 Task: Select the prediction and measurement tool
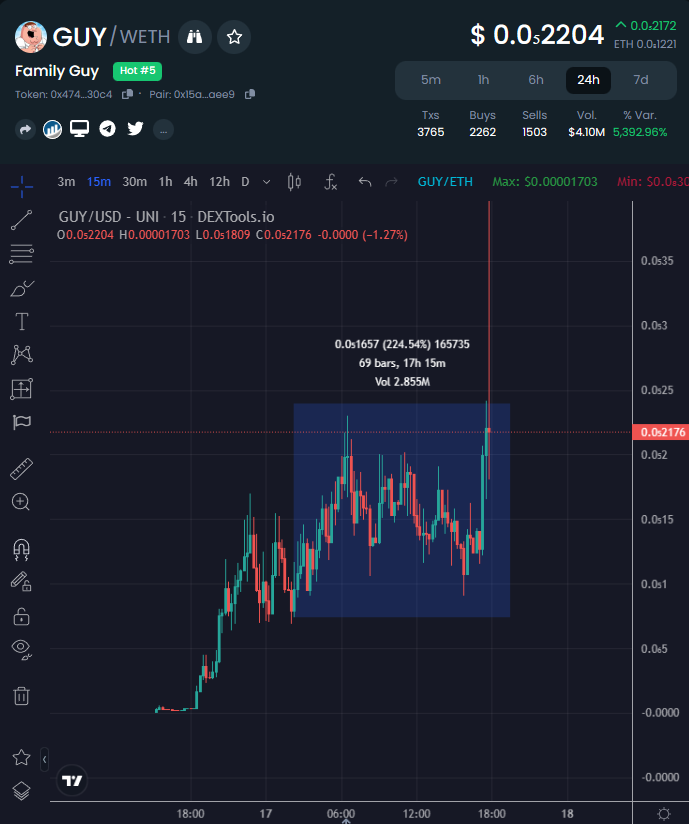(22, 389)
